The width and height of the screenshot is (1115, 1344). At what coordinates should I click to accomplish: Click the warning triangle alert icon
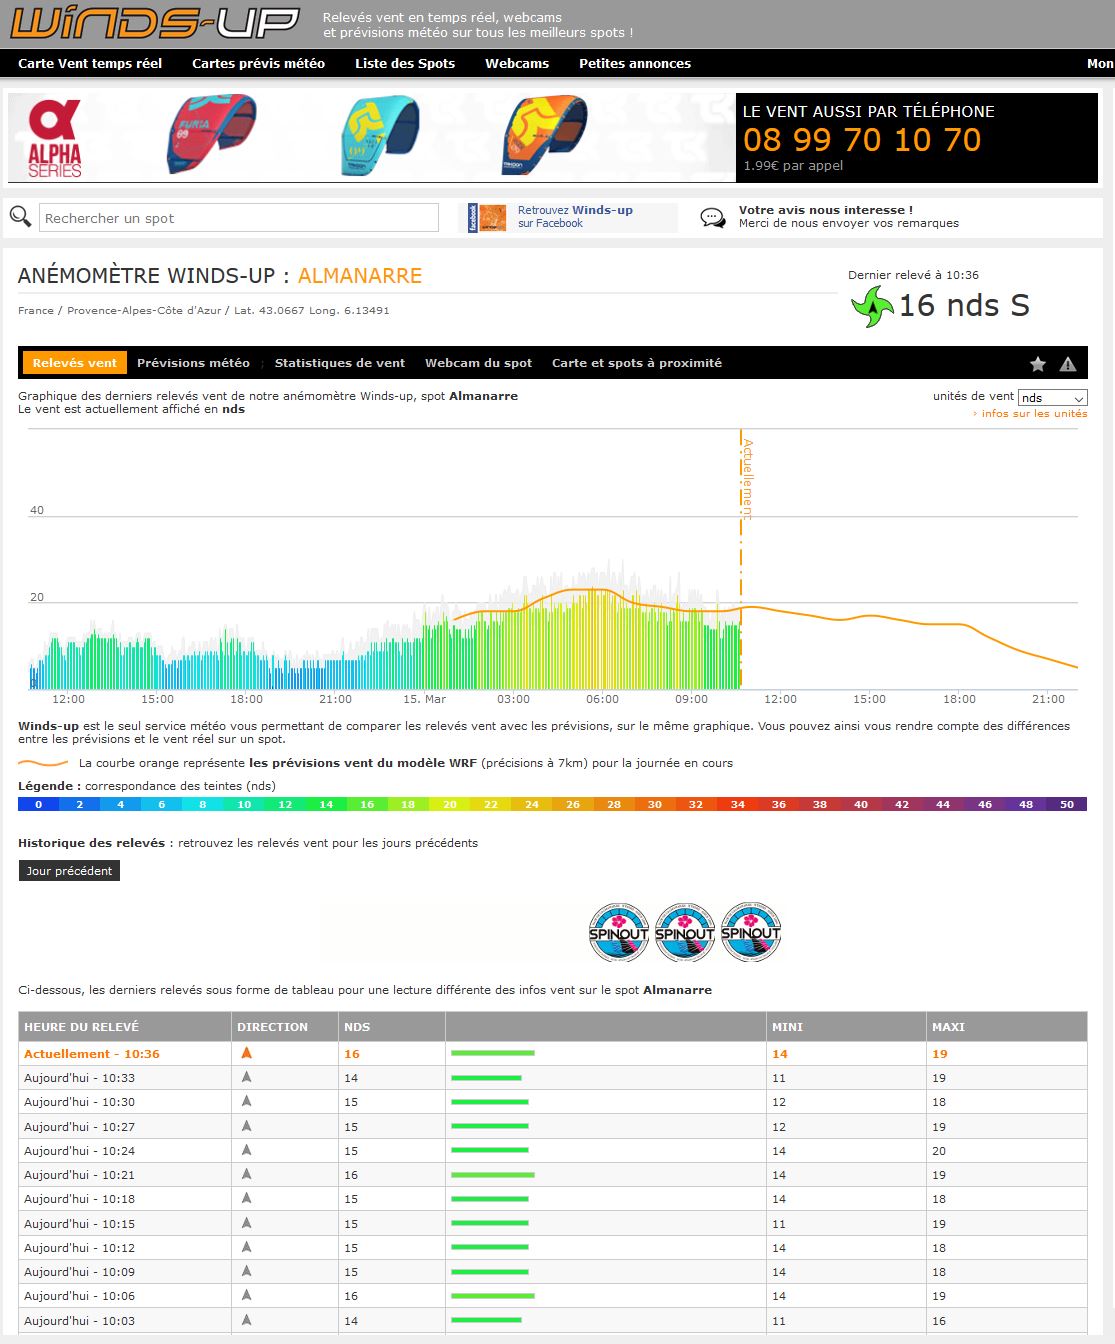[1068, 364]
